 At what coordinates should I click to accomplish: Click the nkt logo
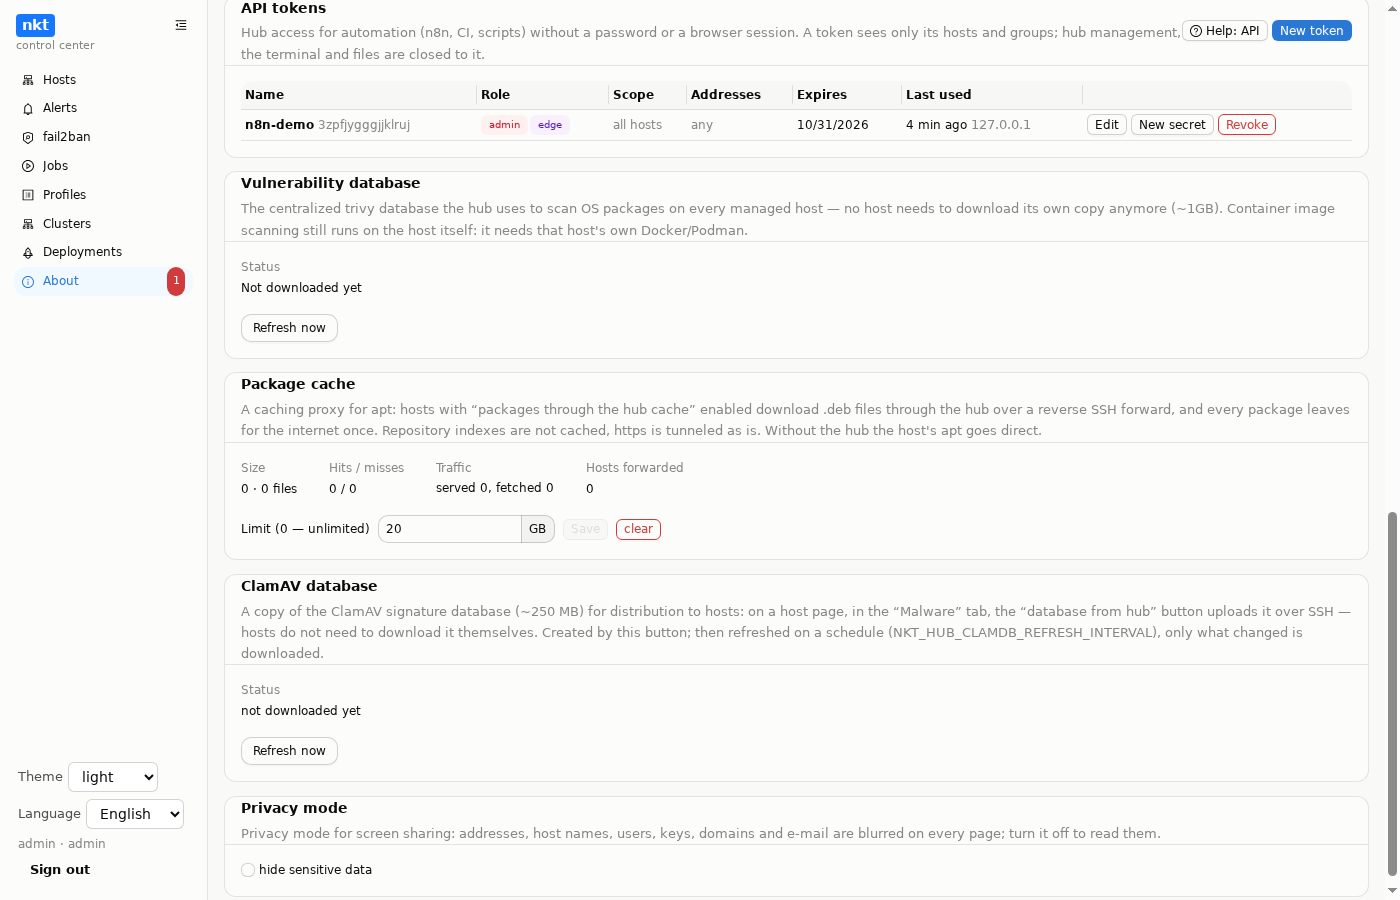[35, 25]
